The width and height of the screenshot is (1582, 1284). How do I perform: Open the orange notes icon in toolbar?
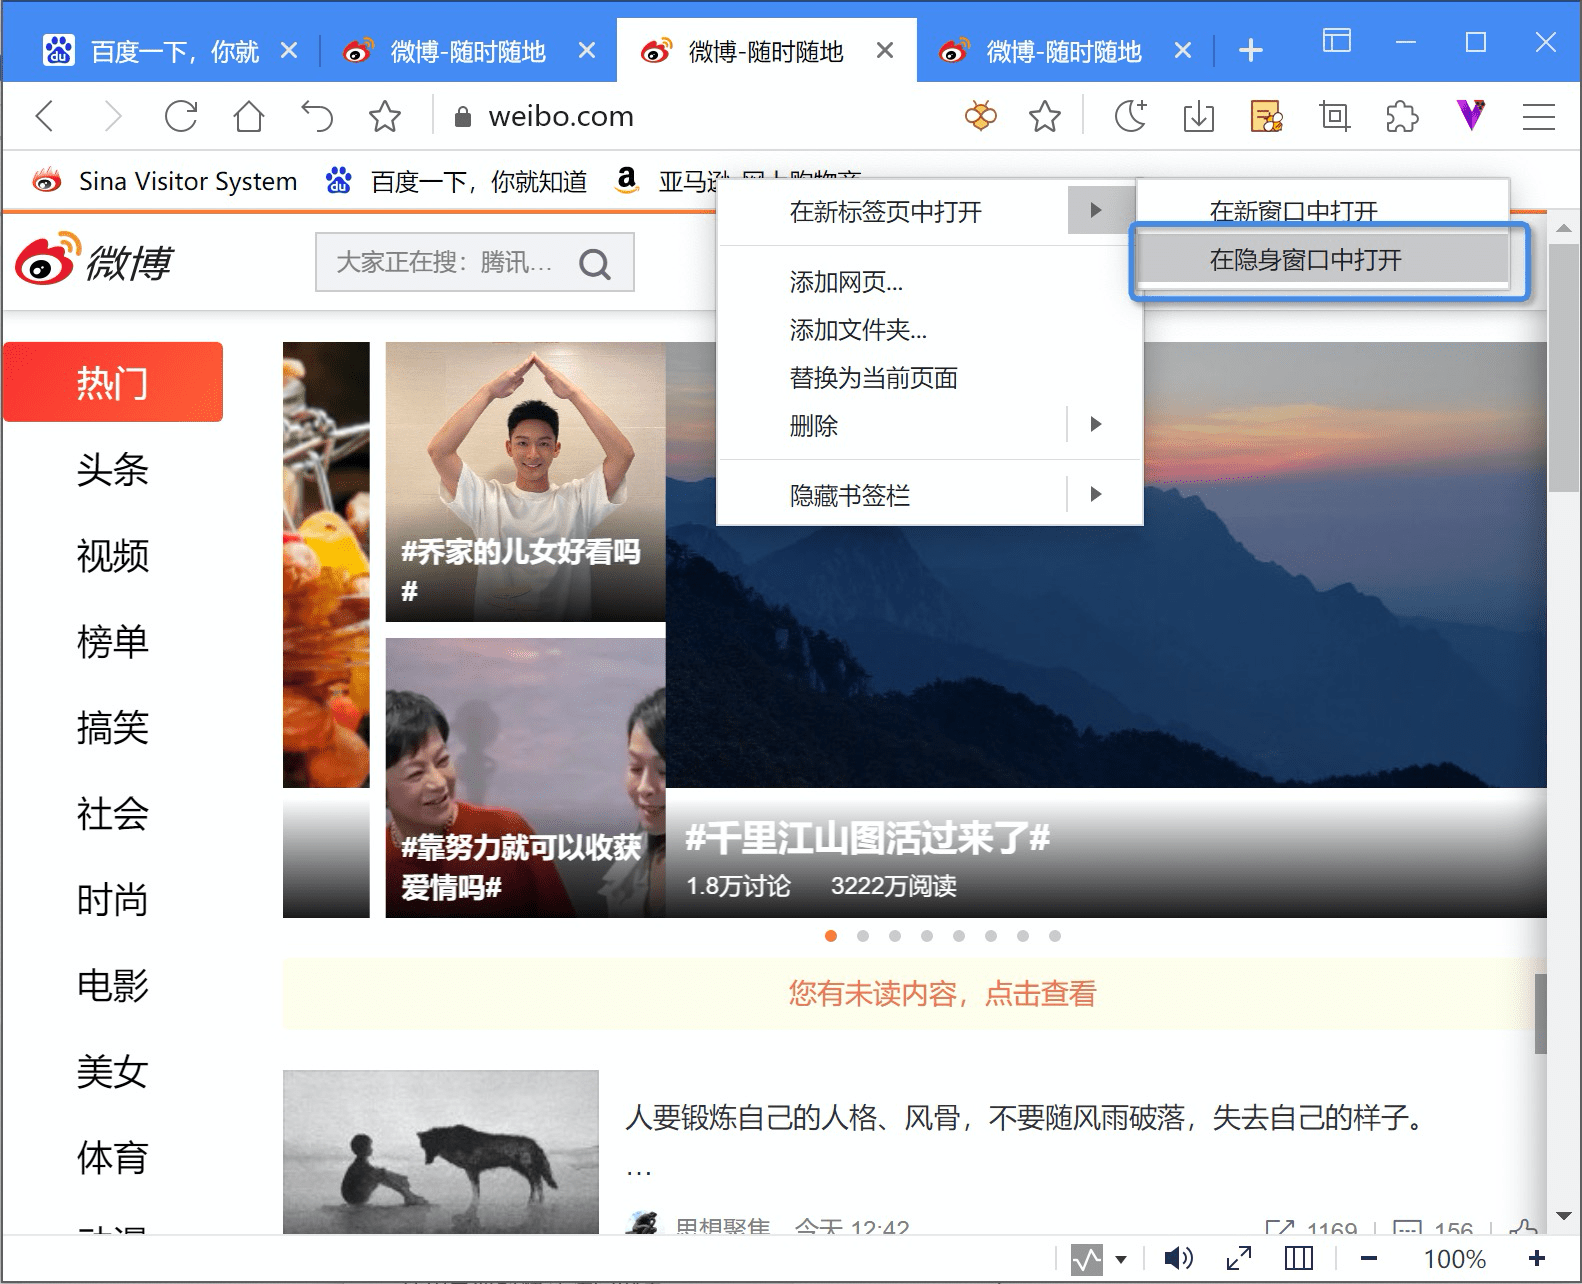tap(1267, 116)
